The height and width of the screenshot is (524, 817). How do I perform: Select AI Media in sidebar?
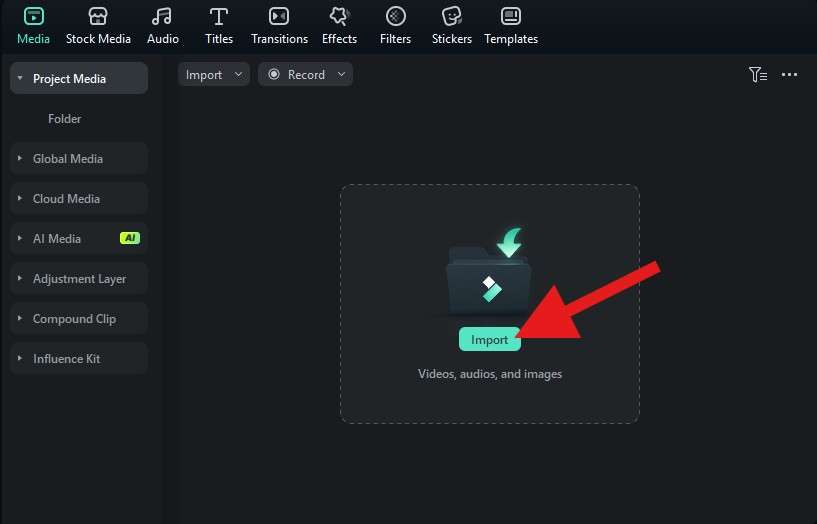click(x=79, y=239)
